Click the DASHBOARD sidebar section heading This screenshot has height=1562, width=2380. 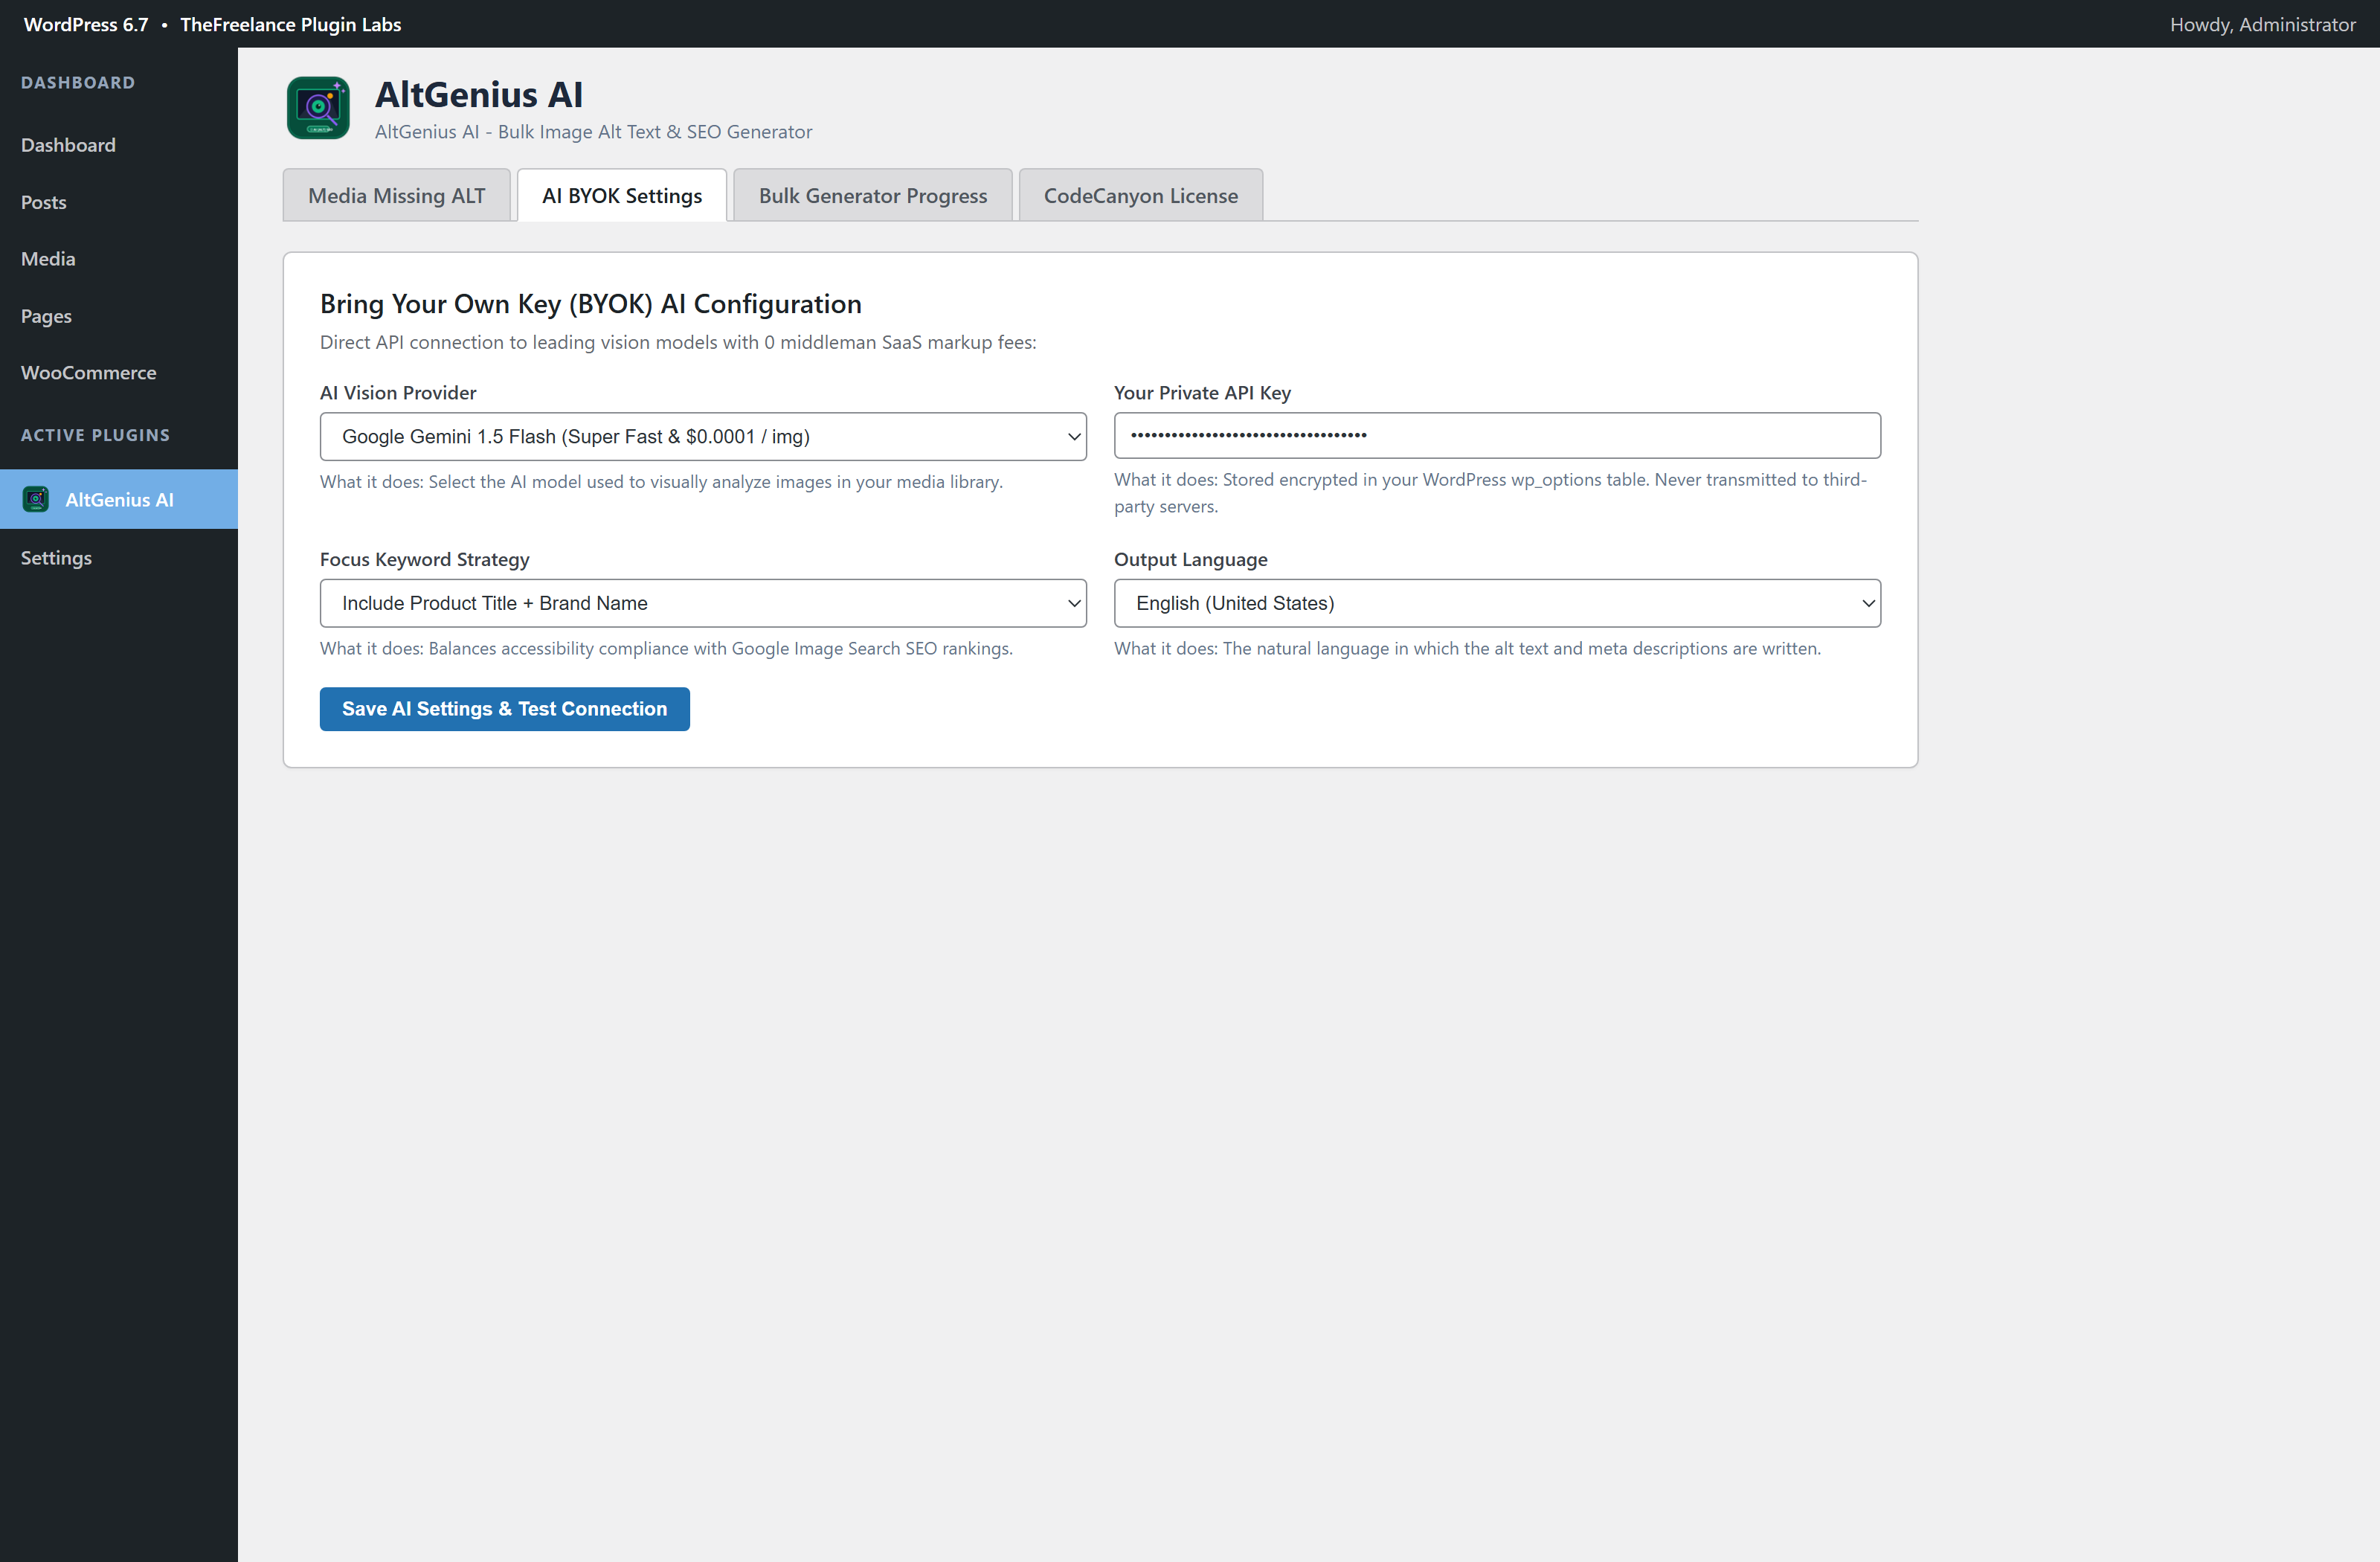pos(78,83)
